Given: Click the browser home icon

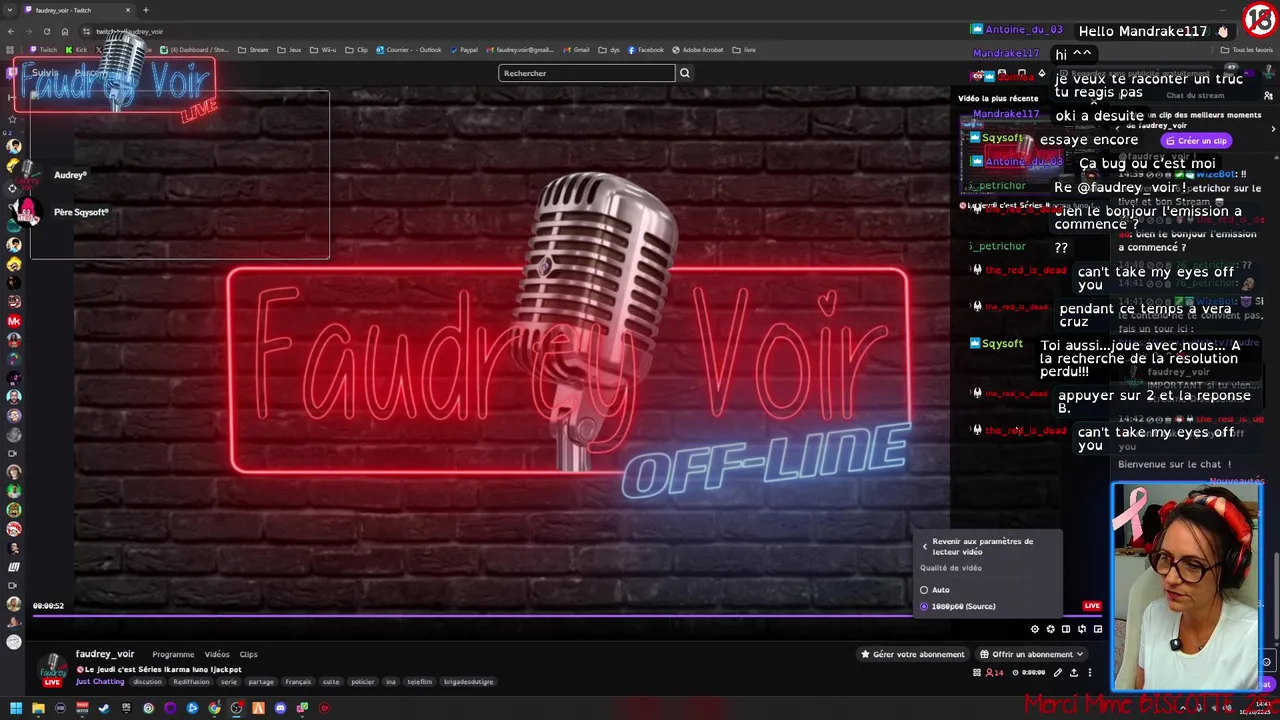Looking at the screenshot, I should (x=64, y=32).
